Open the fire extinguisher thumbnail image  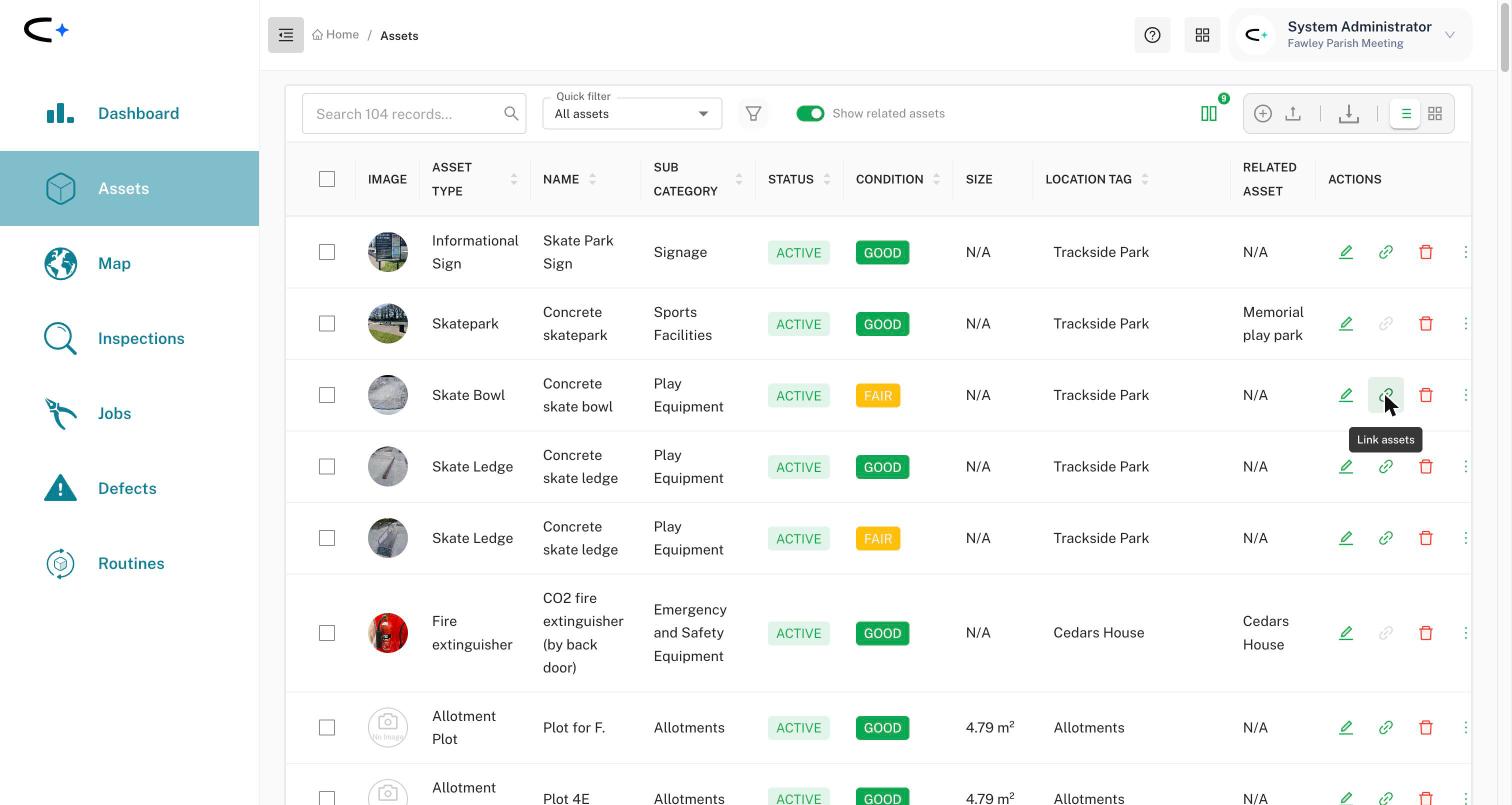388,633
